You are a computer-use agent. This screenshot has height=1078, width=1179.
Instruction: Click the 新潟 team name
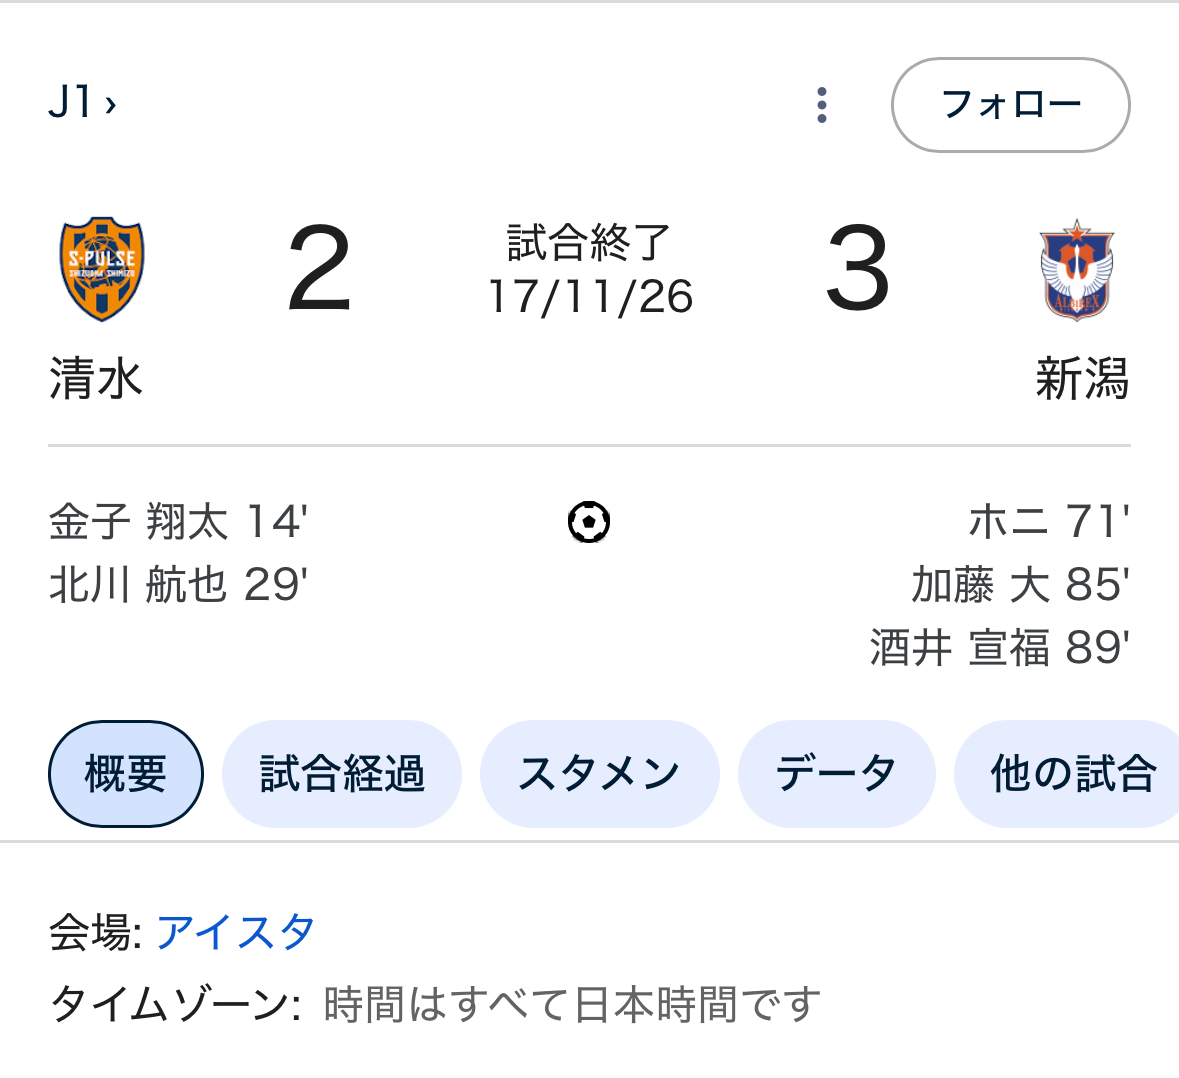click(x=1082, y=378)
